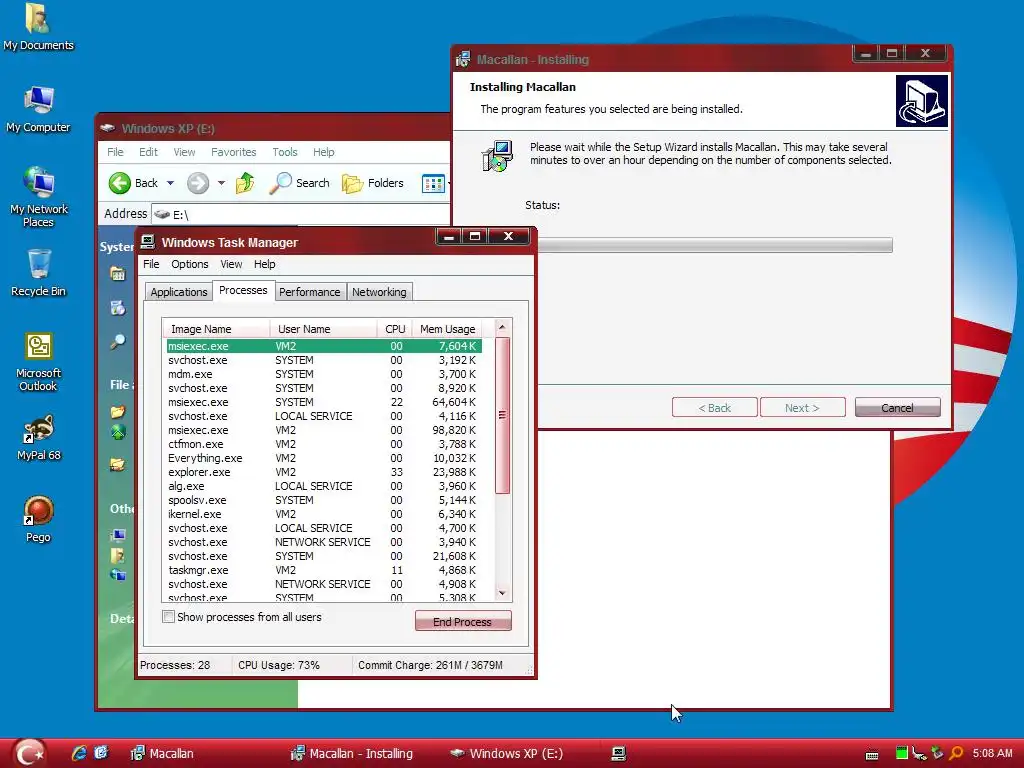Viewport: 1024px width, 768px height.
Task: Open Task Manager's File menu
Action: 151,264
